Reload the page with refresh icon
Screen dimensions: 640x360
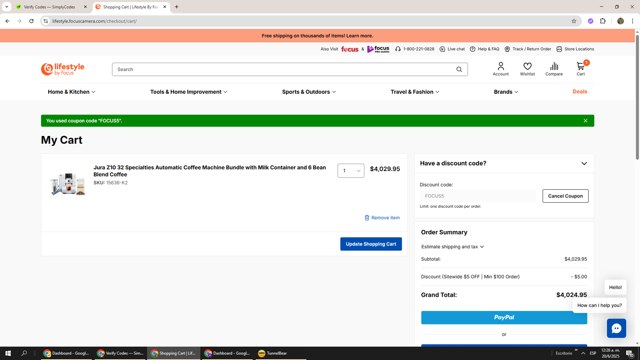click(x=31, y=21)
